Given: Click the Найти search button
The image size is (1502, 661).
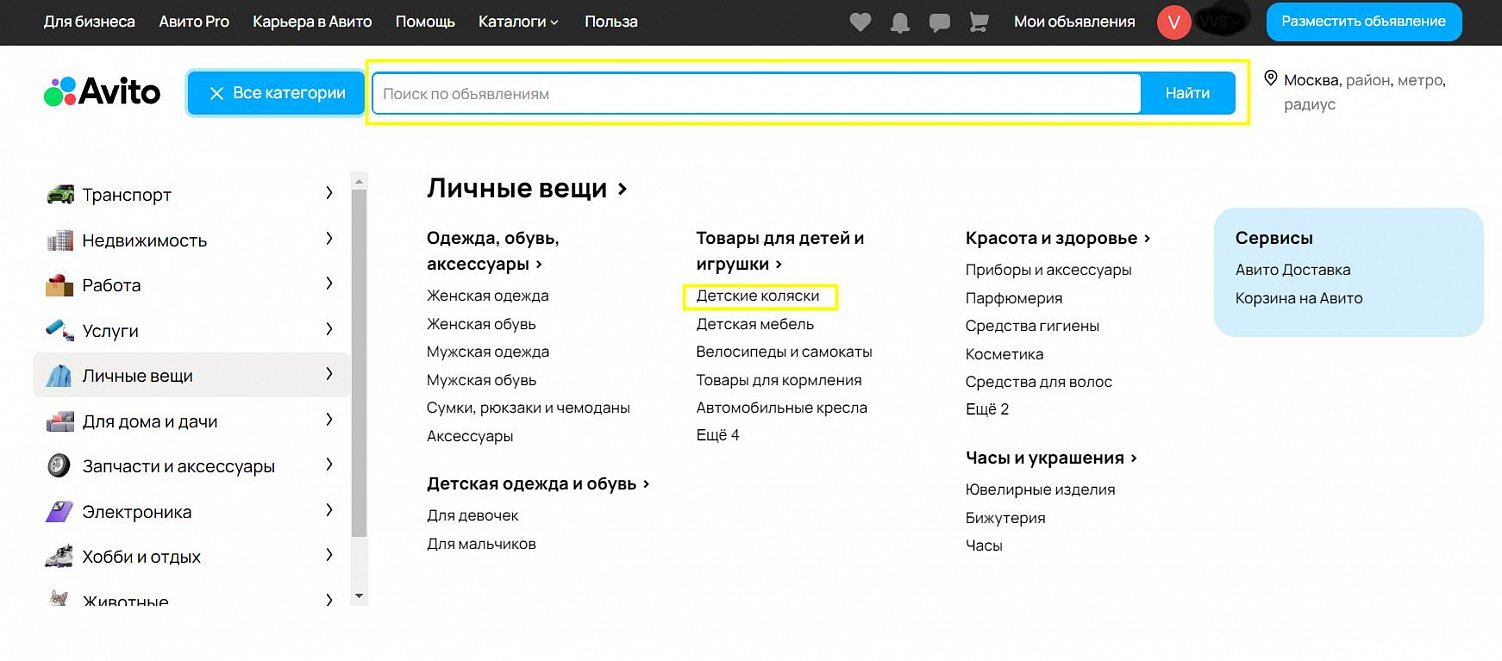Looking at the screenshot, I should (x=1188, y=93).
